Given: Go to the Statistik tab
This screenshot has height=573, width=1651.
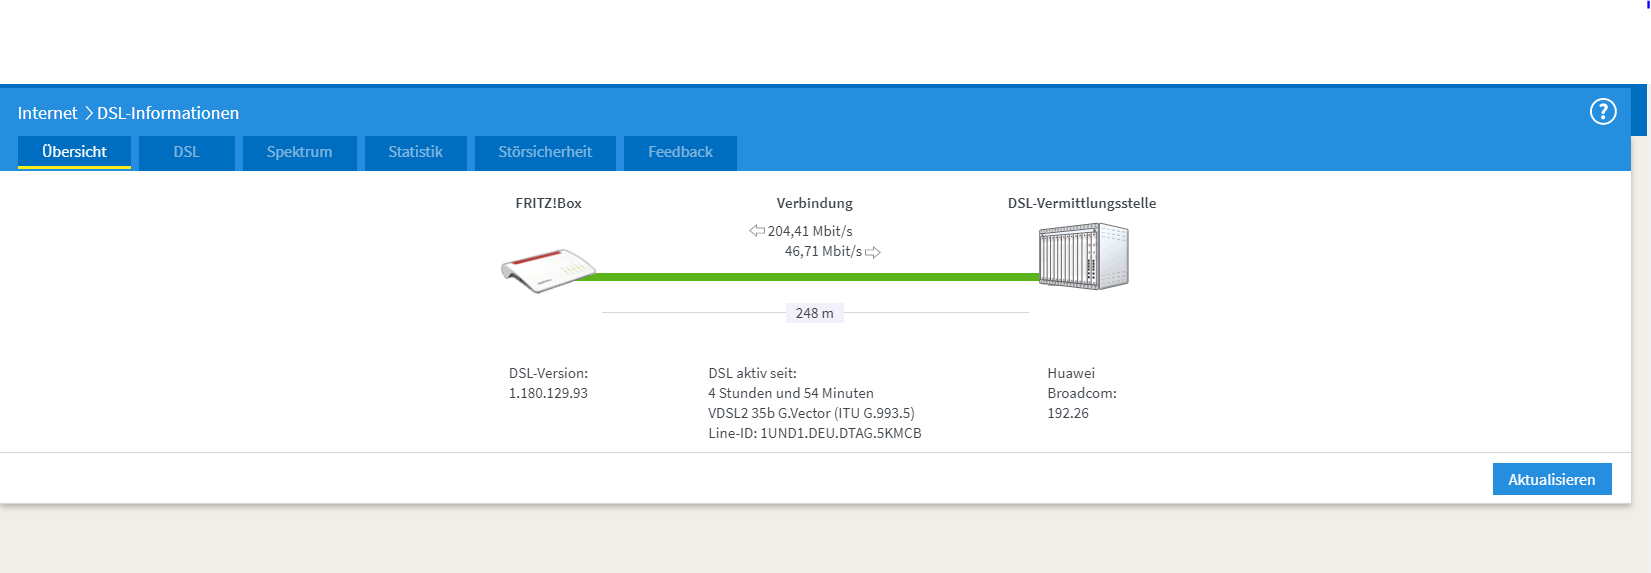Looking at the screenshot, I should (416, 152).
